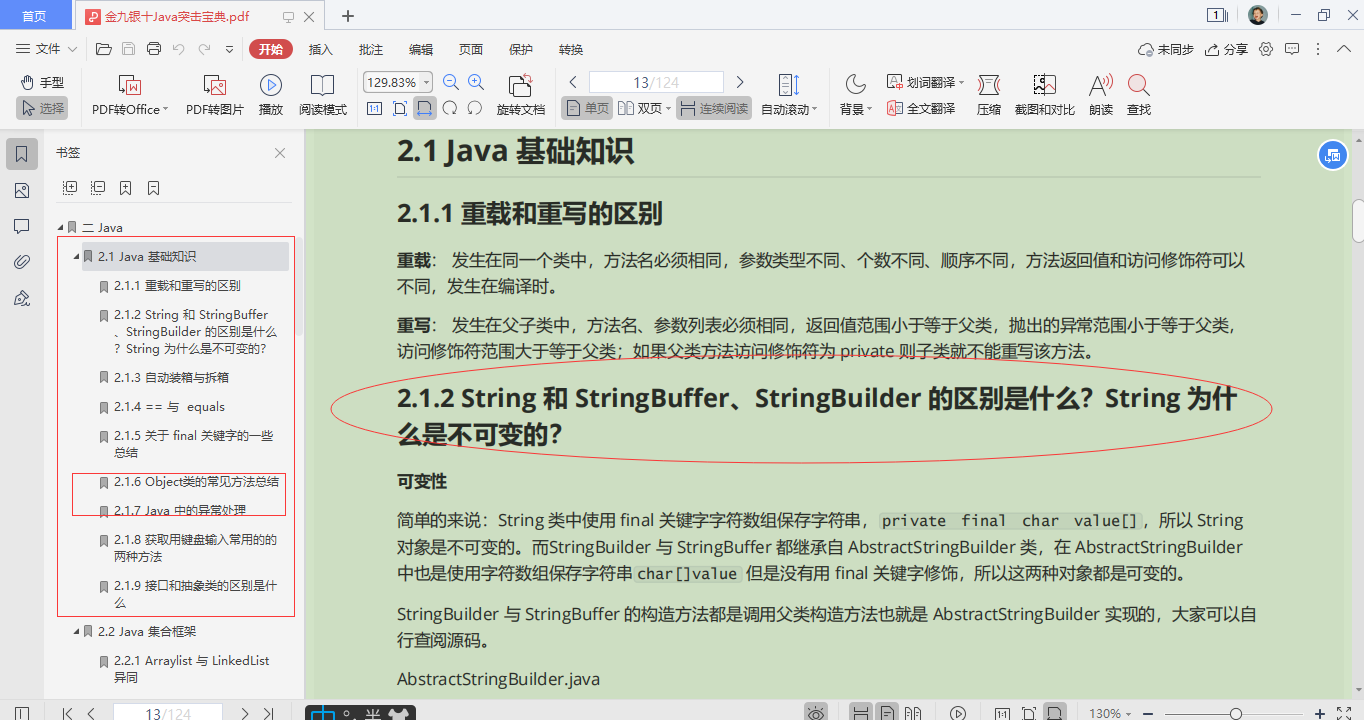Viewport: 1364px width, 720px height.
Task: Go to next page arrow in toolbar
Action: pos(740,82)
